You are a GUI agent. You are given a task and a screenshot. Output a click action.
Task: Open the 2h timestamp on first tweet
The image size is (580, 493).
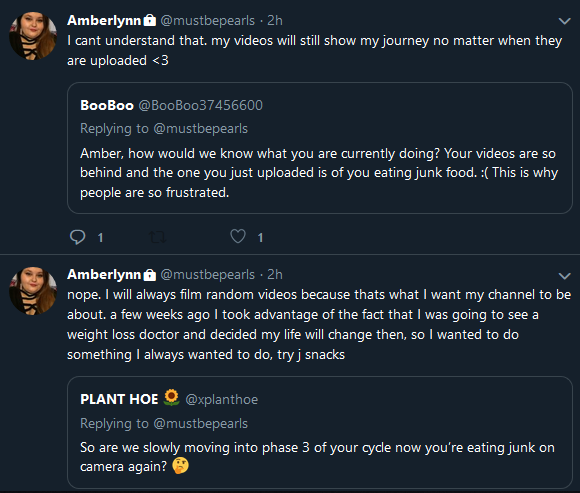tap(275, 21)
